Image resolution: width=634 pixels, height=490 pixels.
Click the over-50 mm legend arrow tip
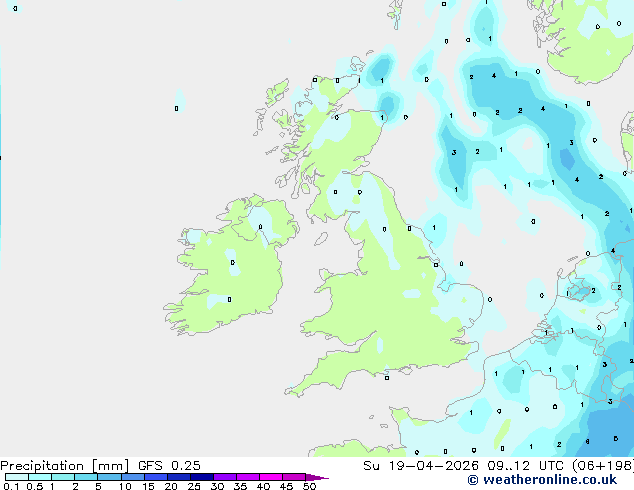(x=317, y=477)
